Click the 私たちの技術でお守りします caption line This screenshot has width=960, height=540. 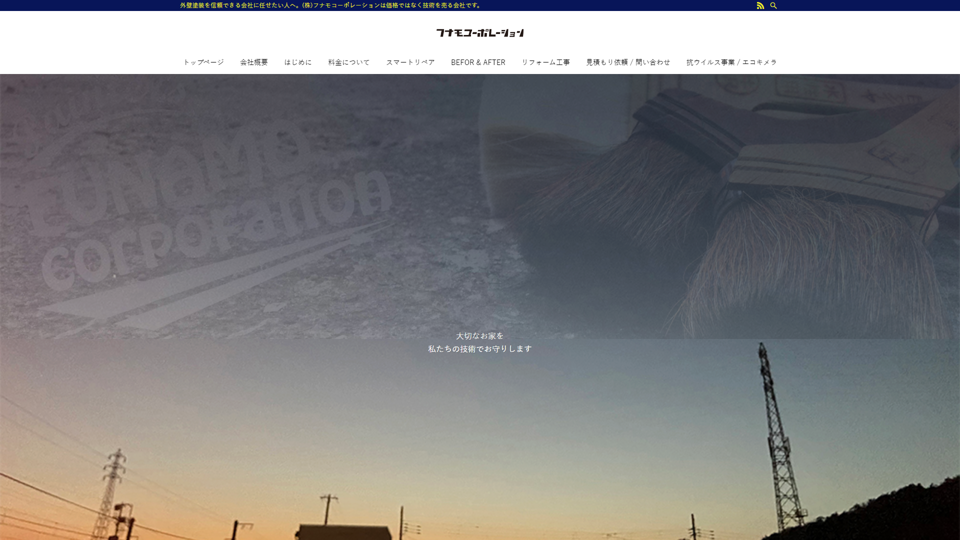tap(480, 349)
